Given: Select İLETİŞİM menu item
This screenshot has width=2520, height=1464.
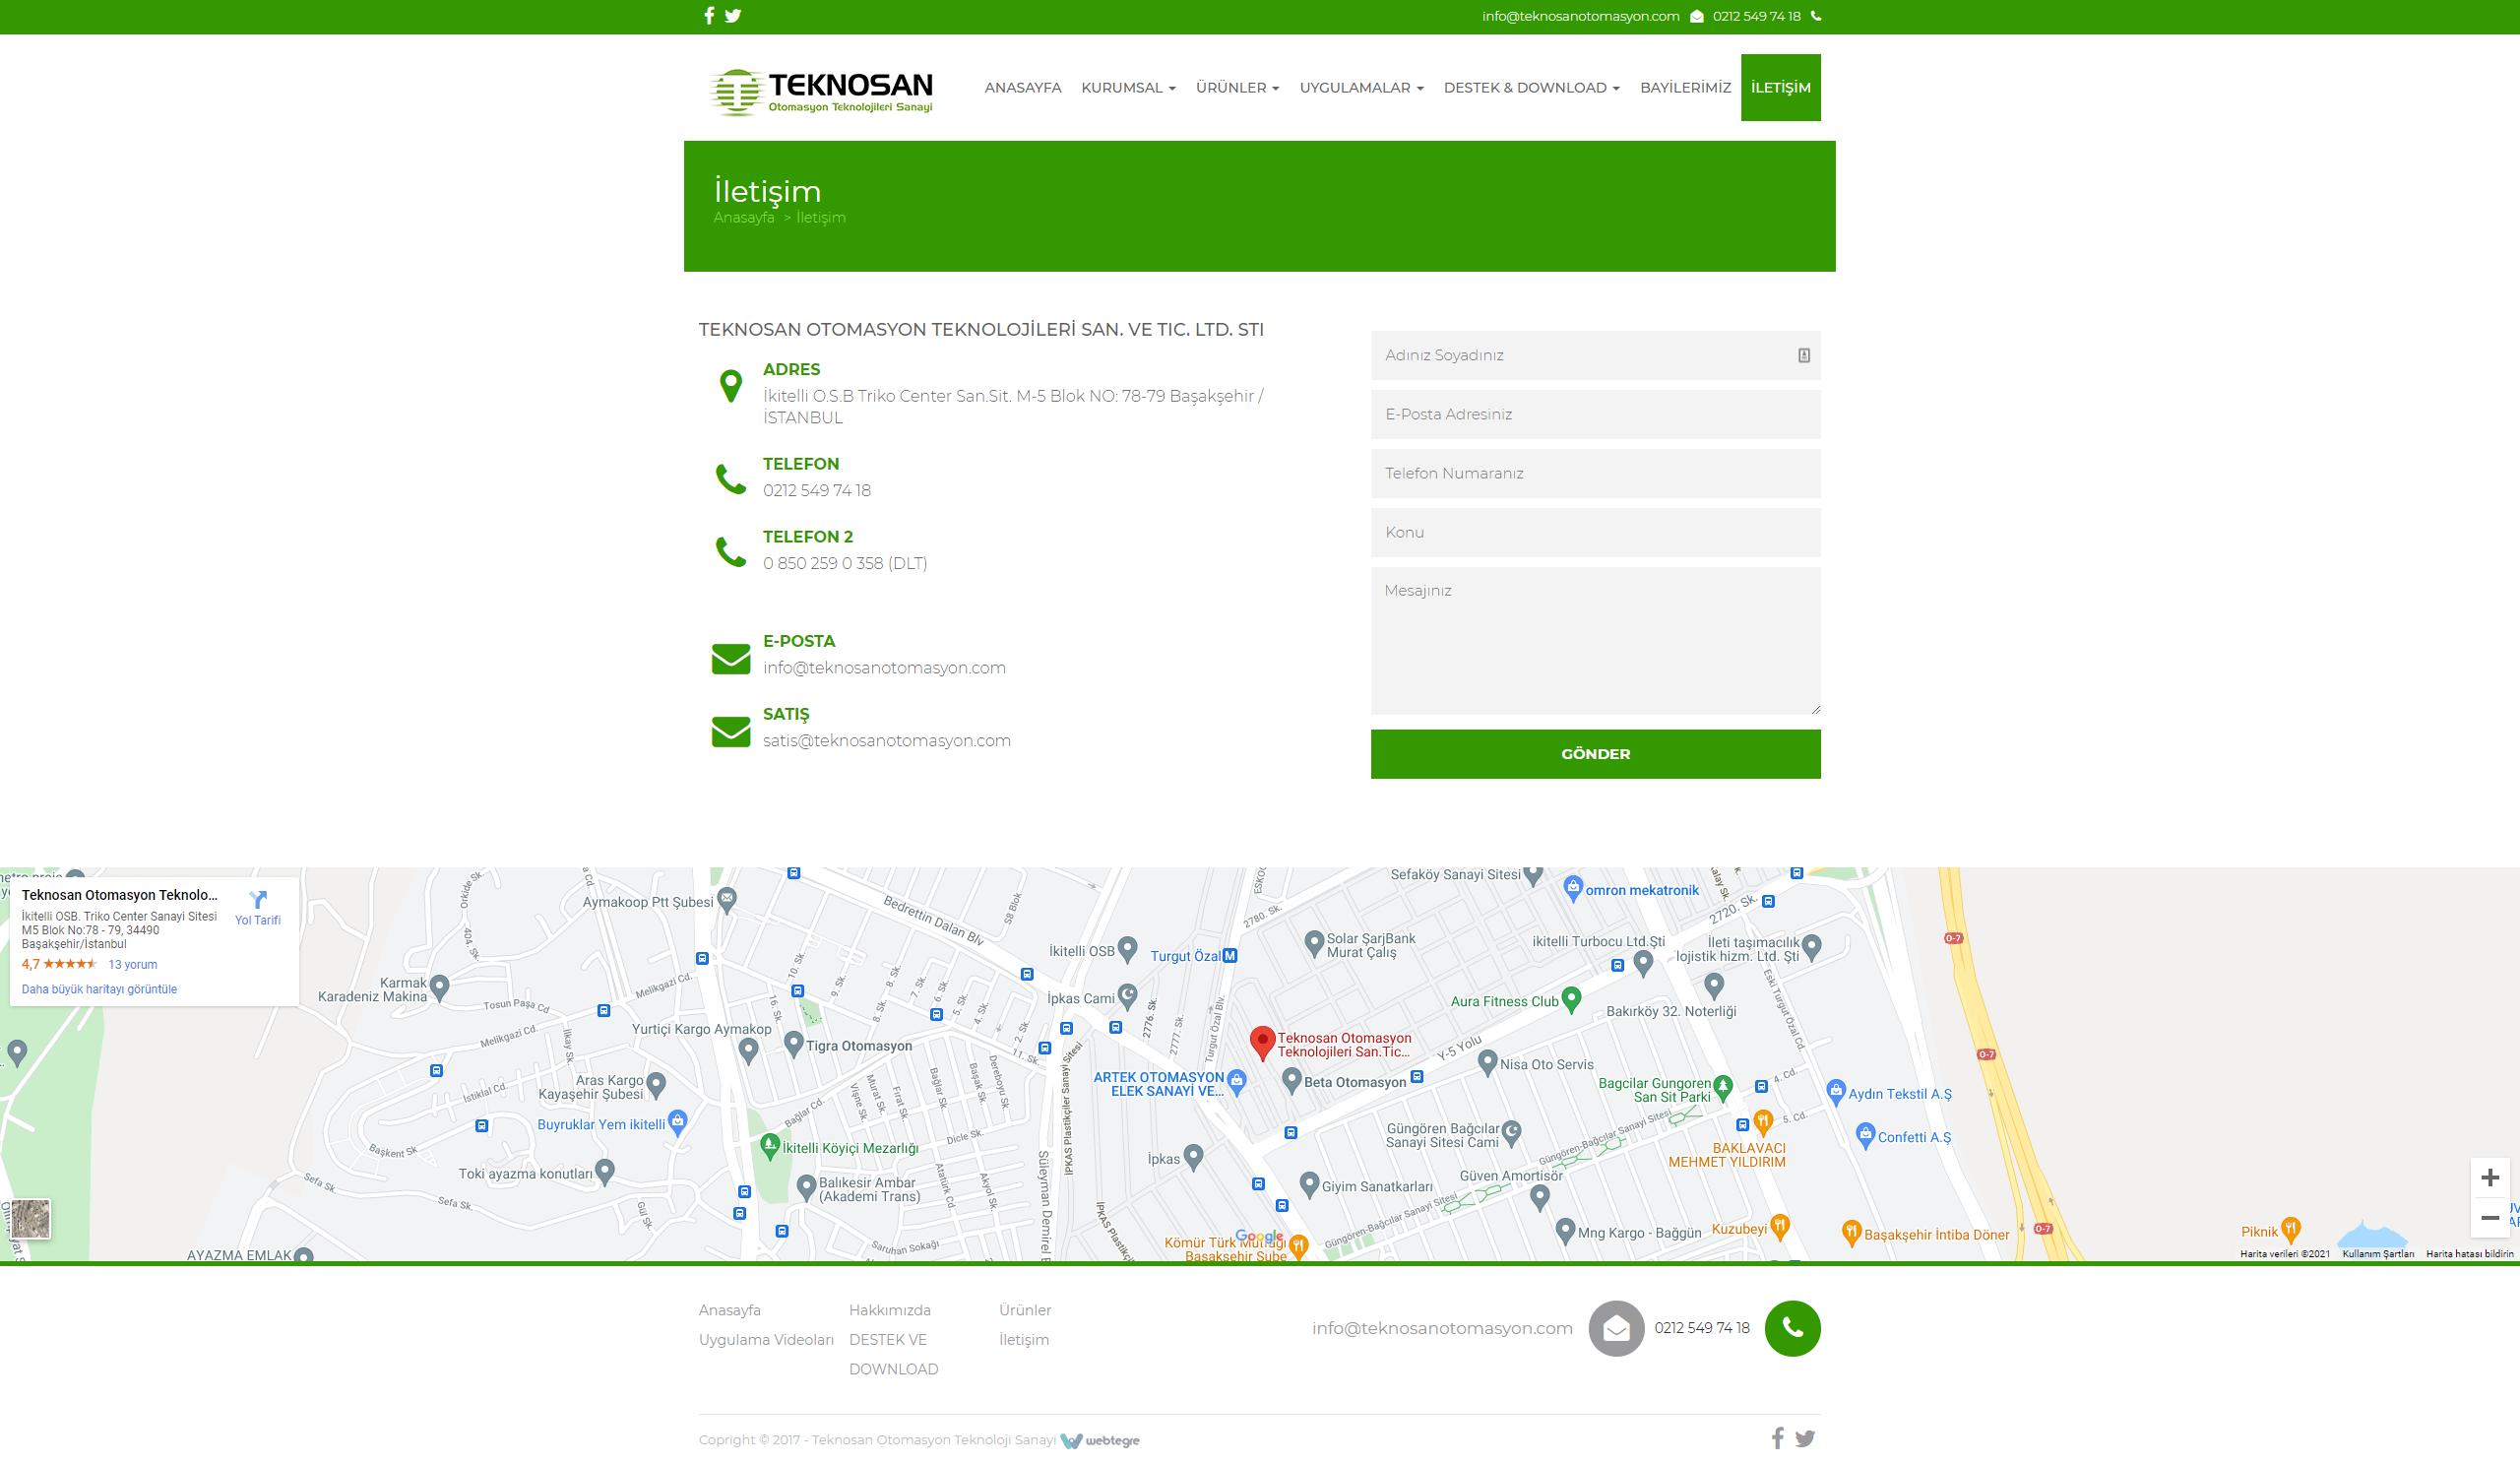Looking at the screenshot, I should click(x=1780, y=88).
